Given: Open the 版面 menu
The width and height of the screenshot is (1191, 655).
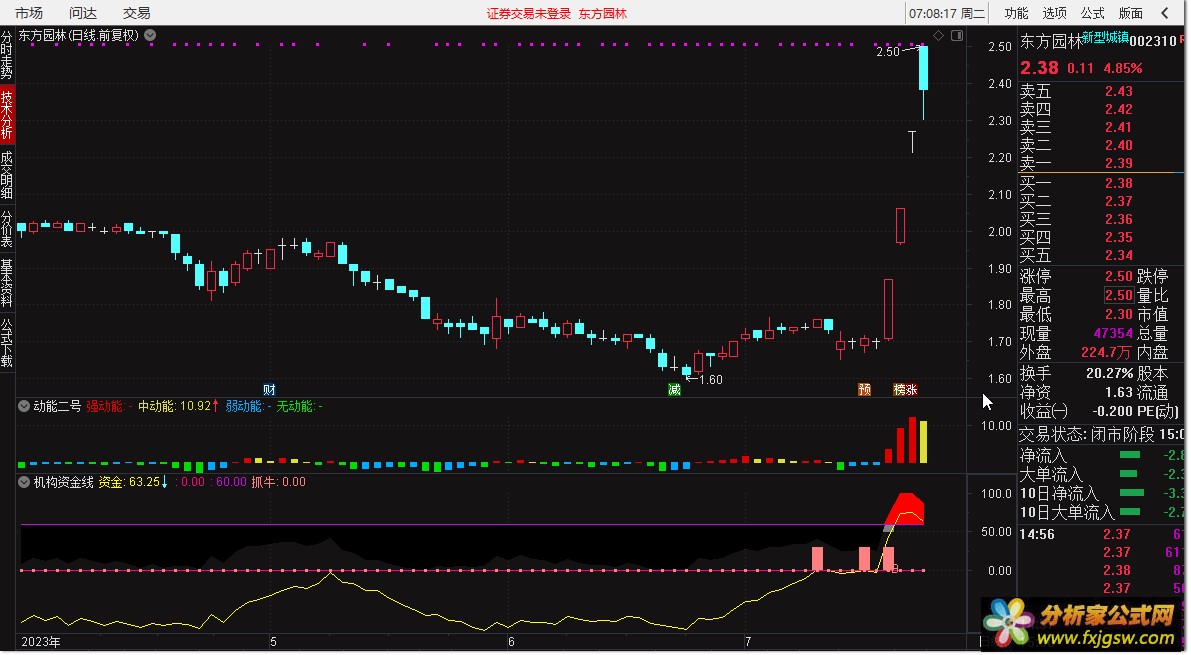Looking at the screenshot, I should pyautogui.click(x=1130, y=13).
